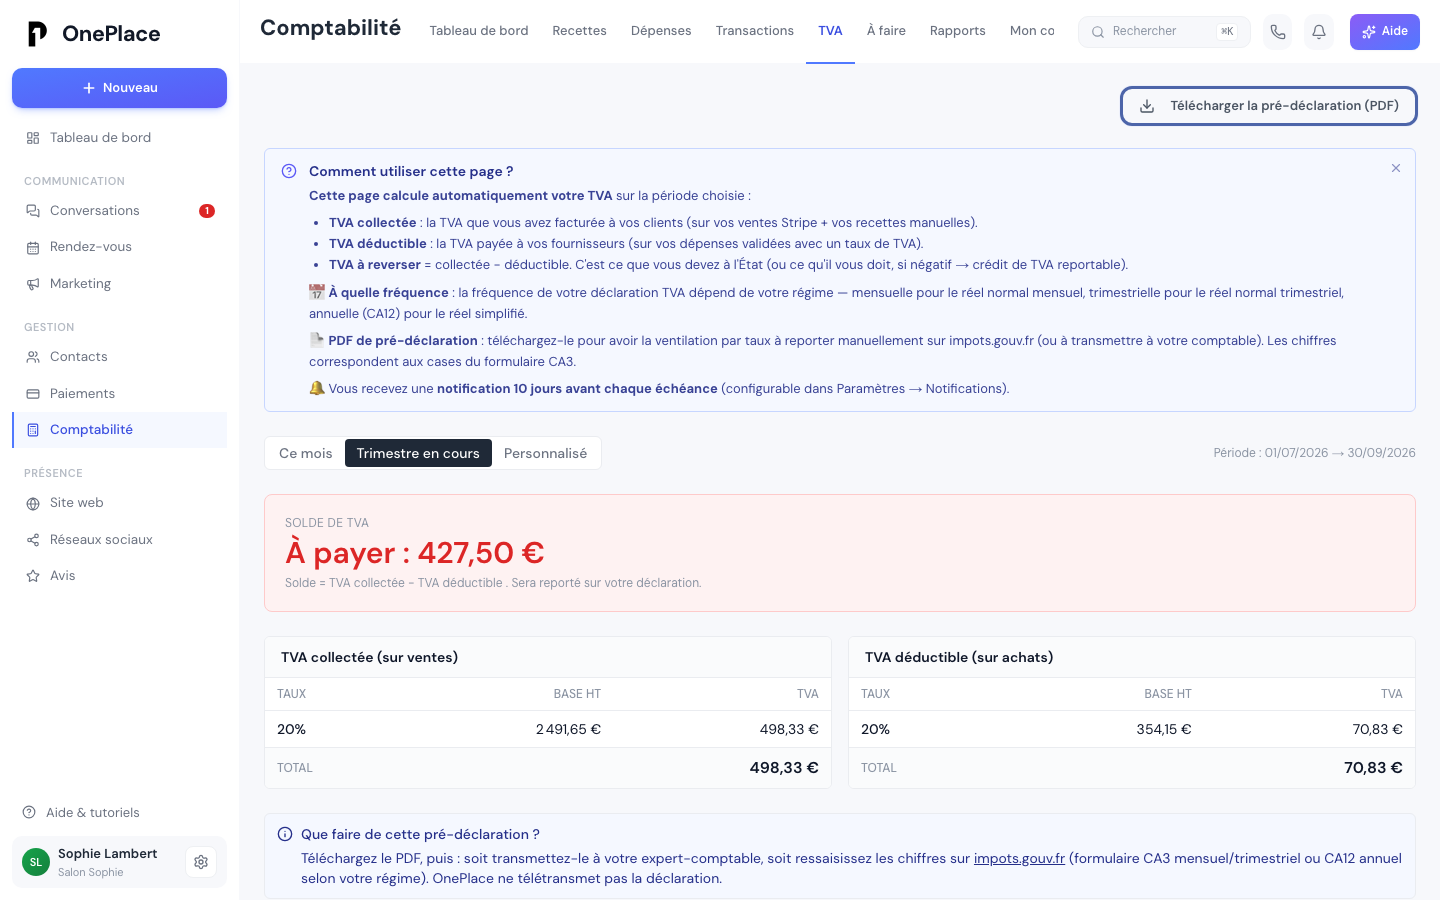This screenshot has height=900, width=1440.
Task: Click the Tableau de bord sidebar icon
Action: [x=33, y=138]
